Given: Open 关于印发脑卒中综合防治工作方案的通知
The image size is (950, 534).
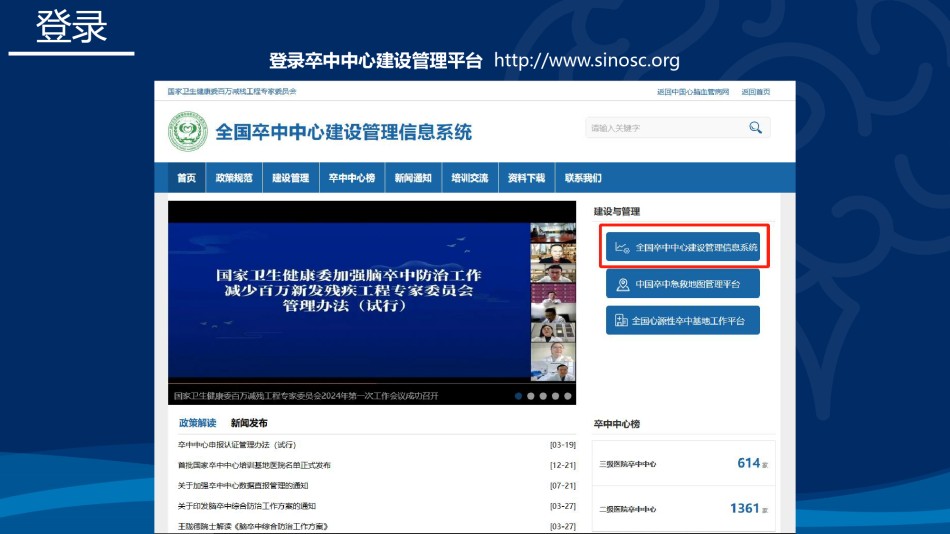Looking at the screenshot, I should click(247, 506).
